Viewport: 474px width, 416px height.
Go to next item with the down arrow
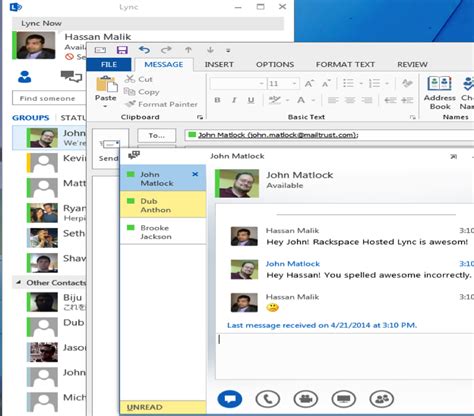(x=210, y=50)
